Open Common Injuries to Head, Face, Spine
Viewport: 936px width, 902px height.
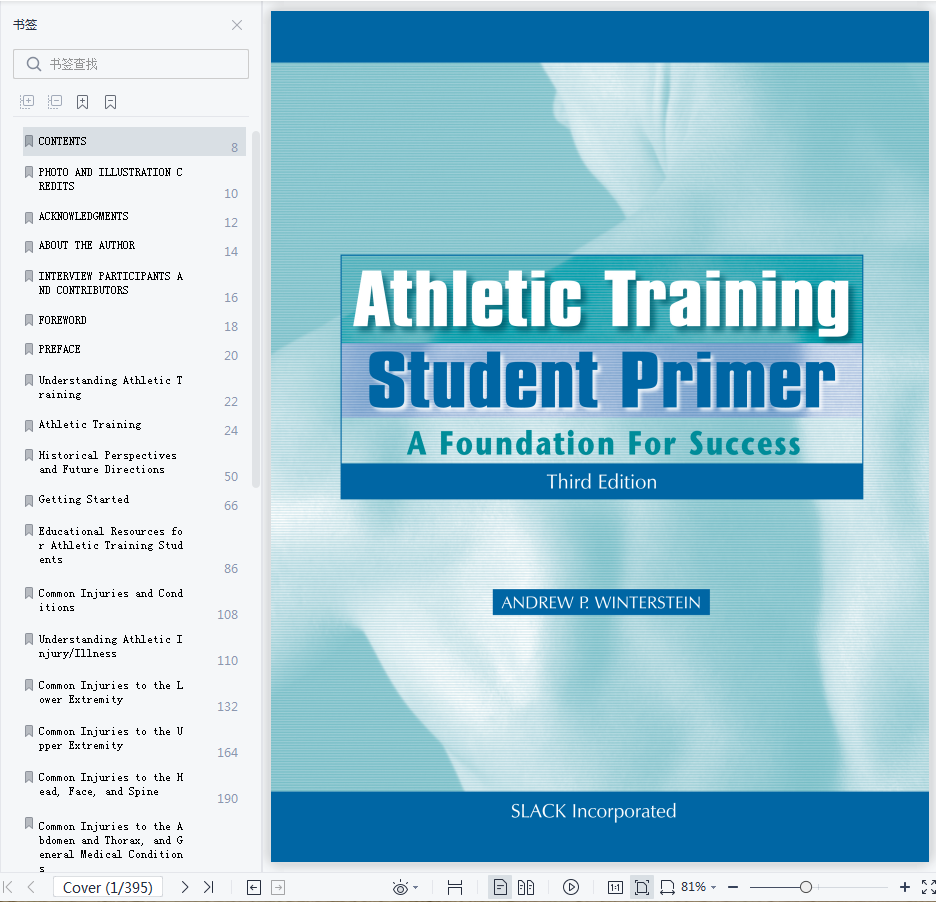(x=134, y=784)
